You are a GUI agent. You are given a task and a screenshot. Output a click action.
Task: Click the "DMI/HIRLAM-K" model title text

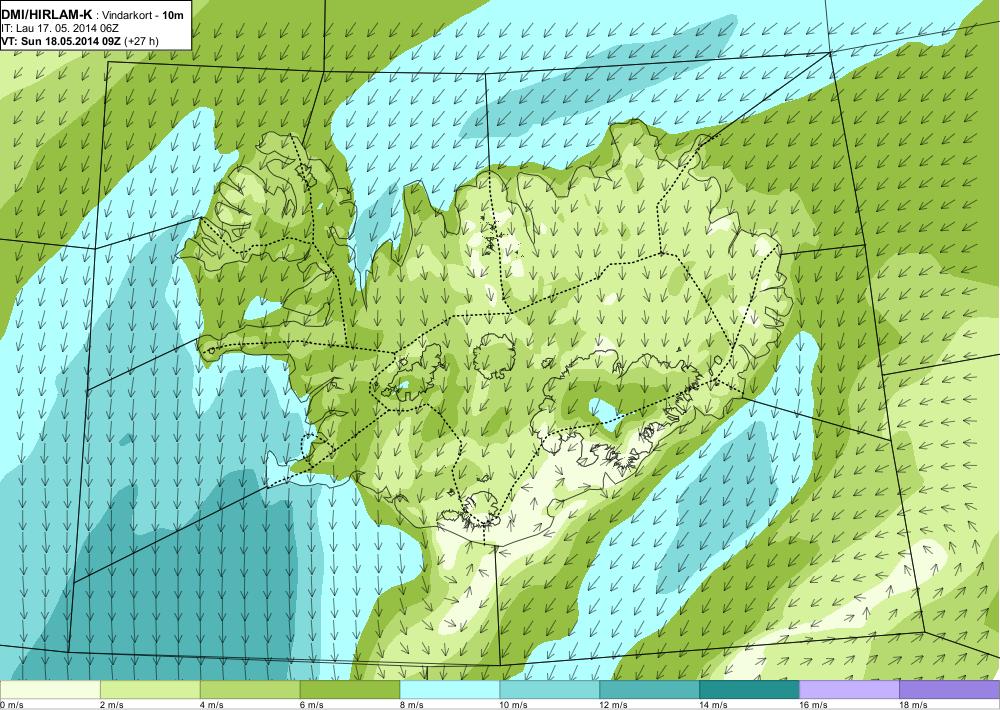click(x=47, y=14)
